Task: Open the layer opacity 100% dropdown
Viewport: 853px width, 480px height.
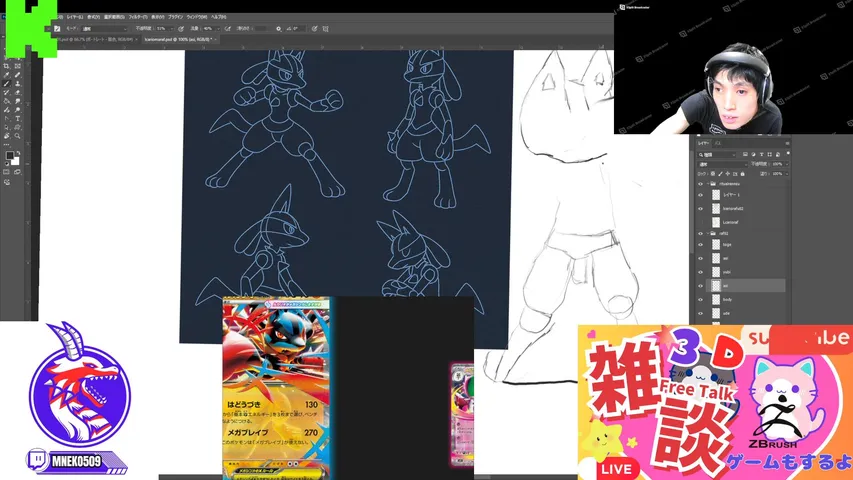Action: pos(787,164)
